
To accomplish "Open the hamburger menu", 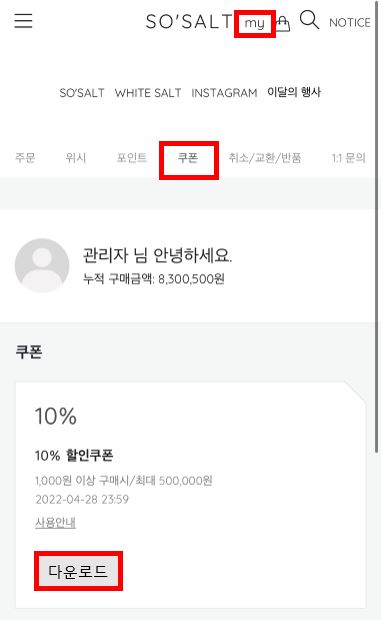I will 23,21.
